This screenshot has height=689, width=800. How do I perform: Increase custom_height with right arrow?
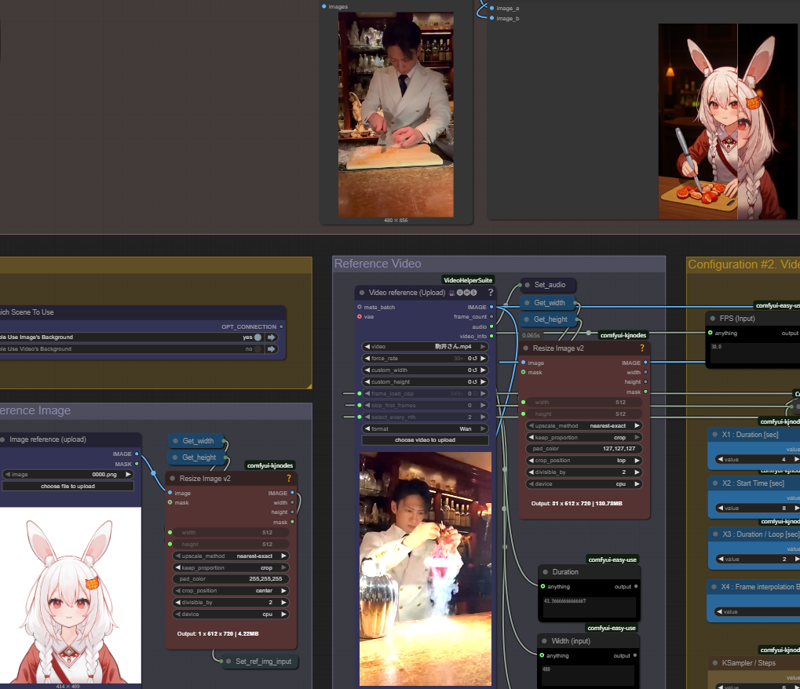(x=483, y=382)
